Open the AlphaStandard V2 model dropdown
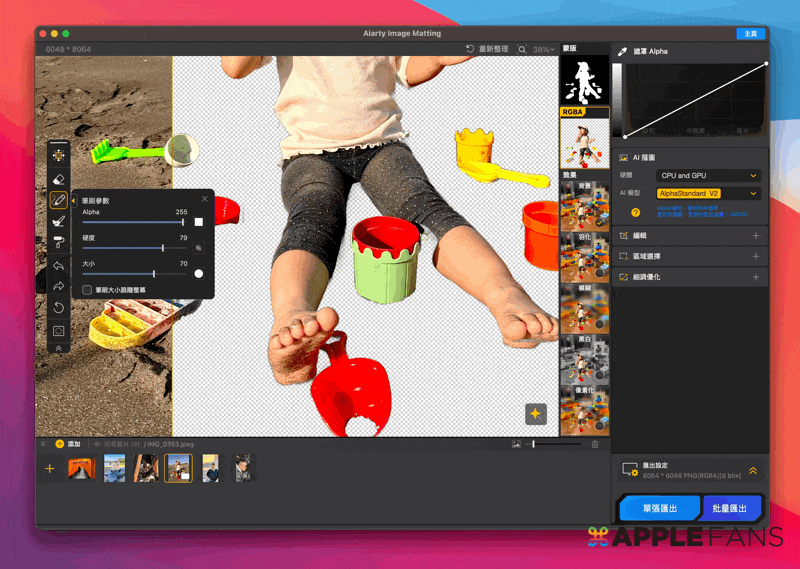The height and width of the screenshot is (569, 800). coord(708,193)
